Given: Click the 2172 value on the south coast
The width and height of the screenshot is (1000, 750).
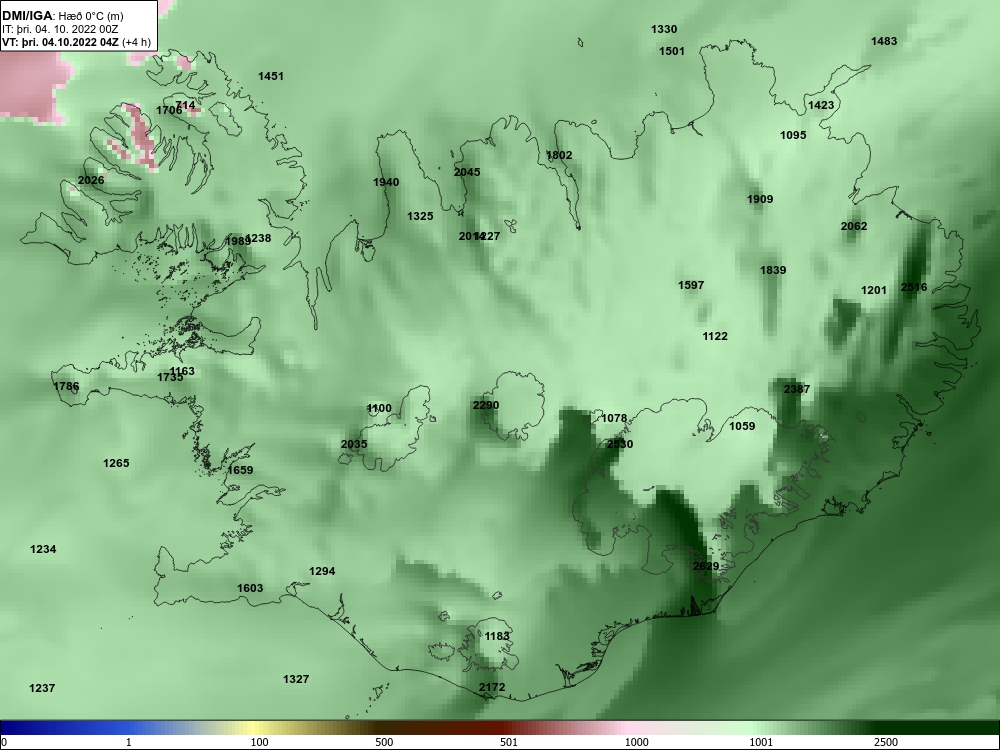Looking at the screenshot, I should coord(492,688).
